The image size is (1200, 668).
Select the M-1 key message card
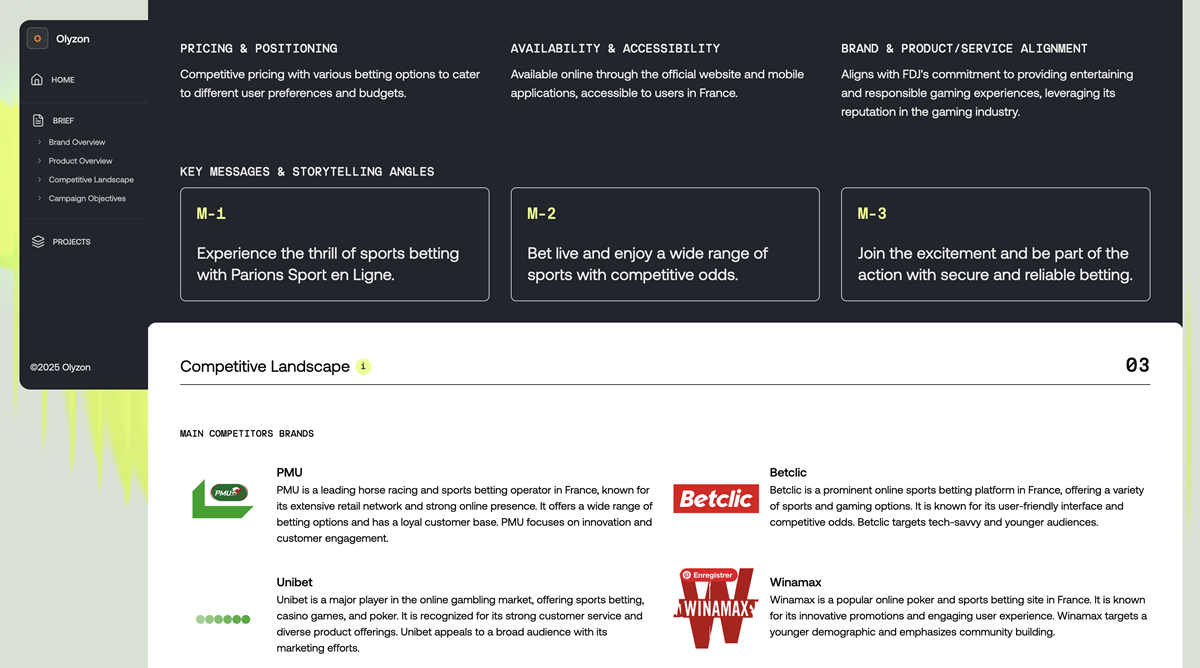pos(335,244)
